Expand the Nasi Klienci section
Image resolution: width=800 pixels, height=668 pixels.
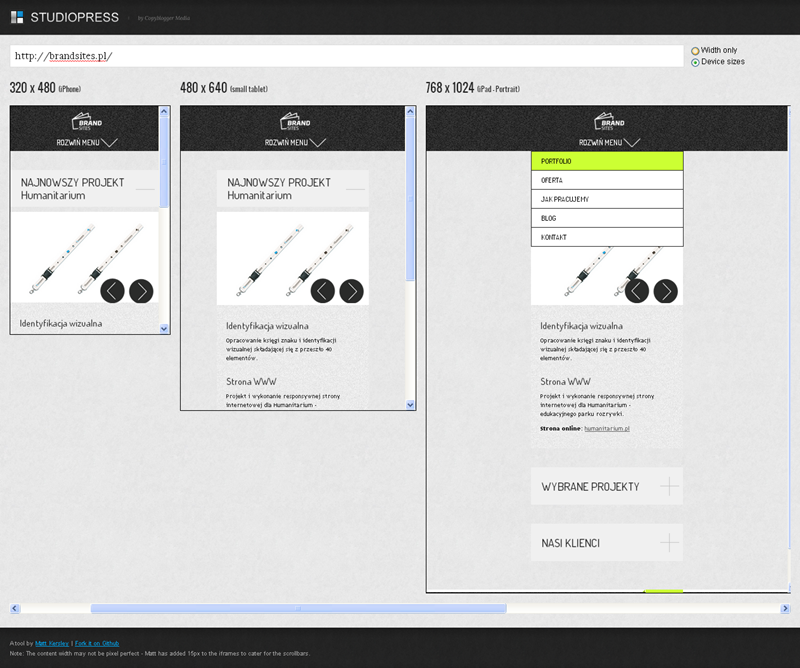606,543
